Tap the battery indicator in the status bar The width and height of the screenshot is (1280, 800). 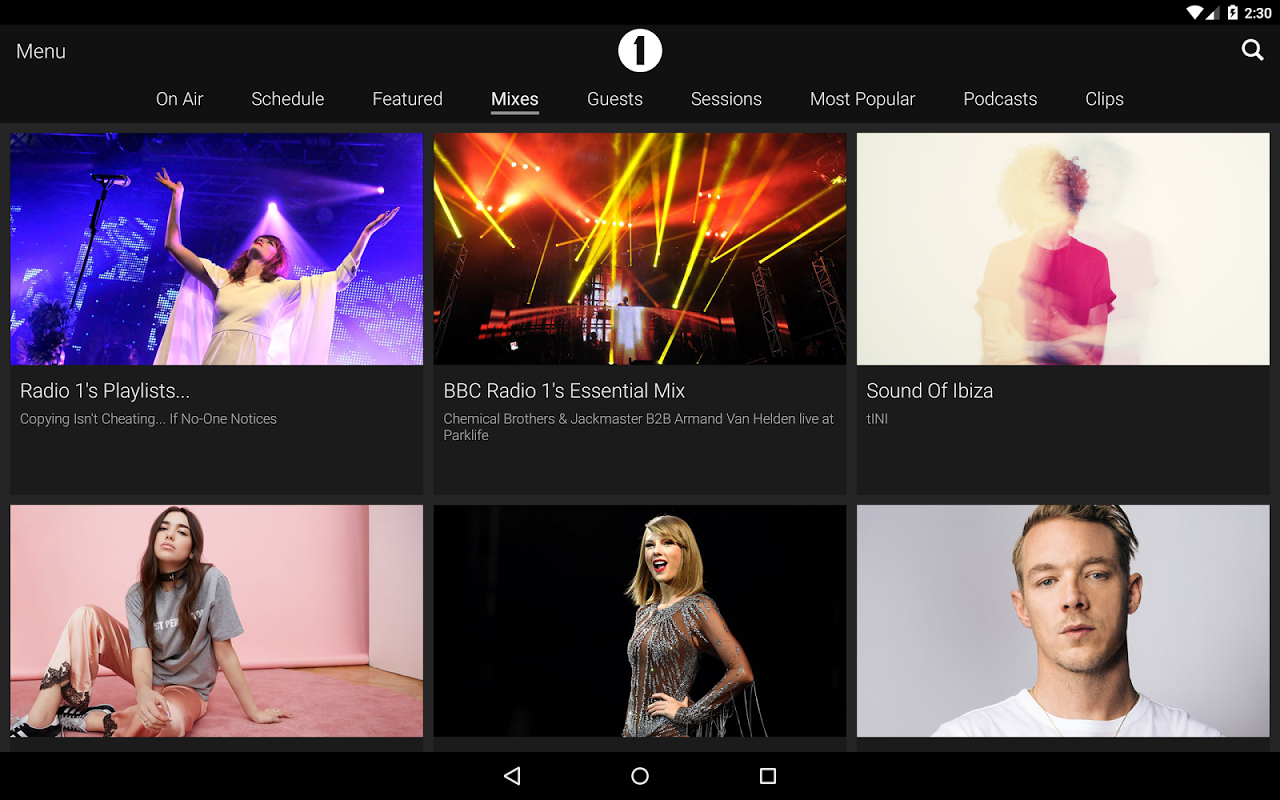point(1233,13)
